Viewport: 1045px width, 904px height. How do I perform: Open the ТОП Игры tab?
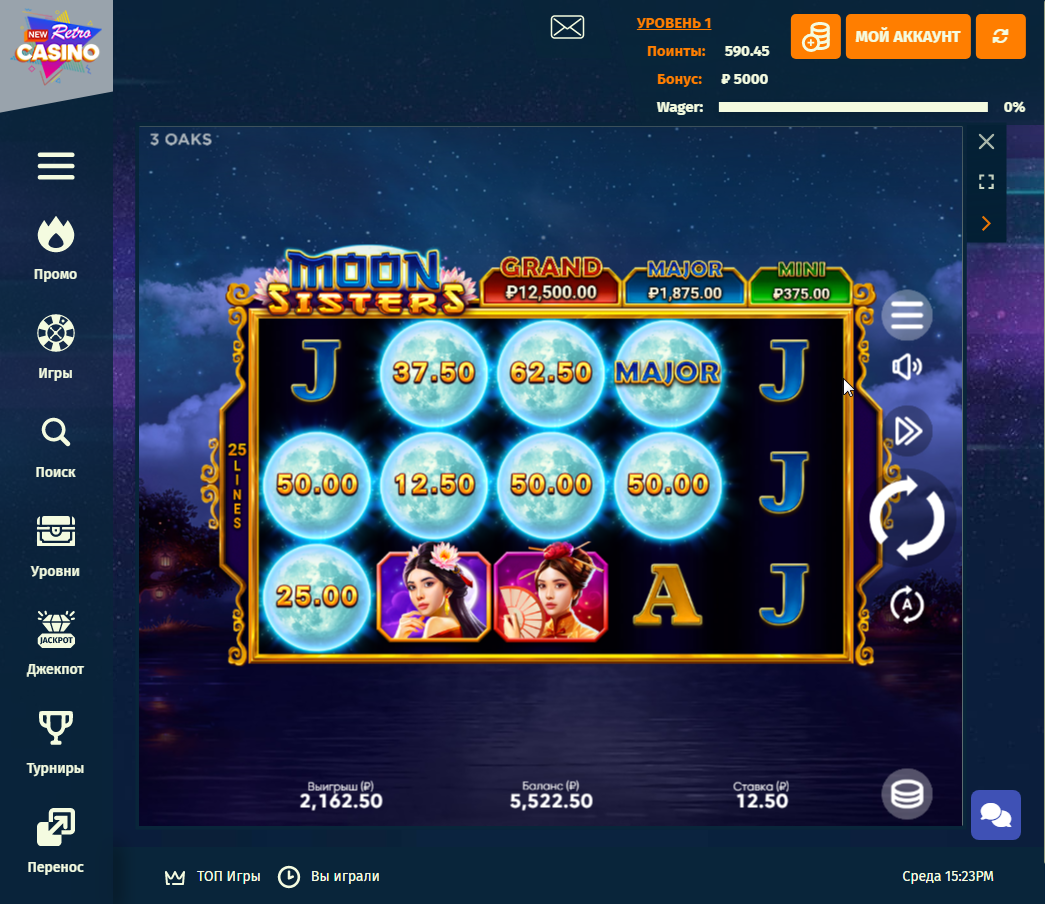pyautogui.click(x=213, y=877)
